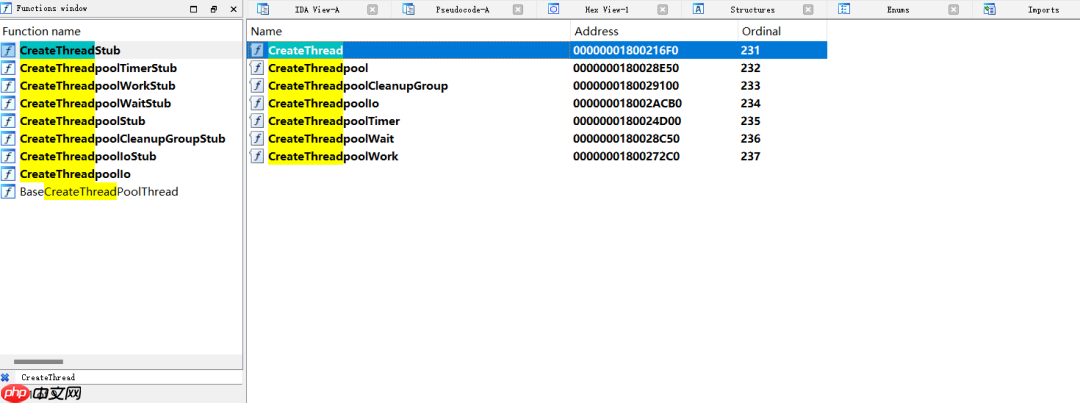The height and width of the screenshot is (403, 1080).
Task: Select the CreateThreadpoolIo export name
Action: pos(323,103)
